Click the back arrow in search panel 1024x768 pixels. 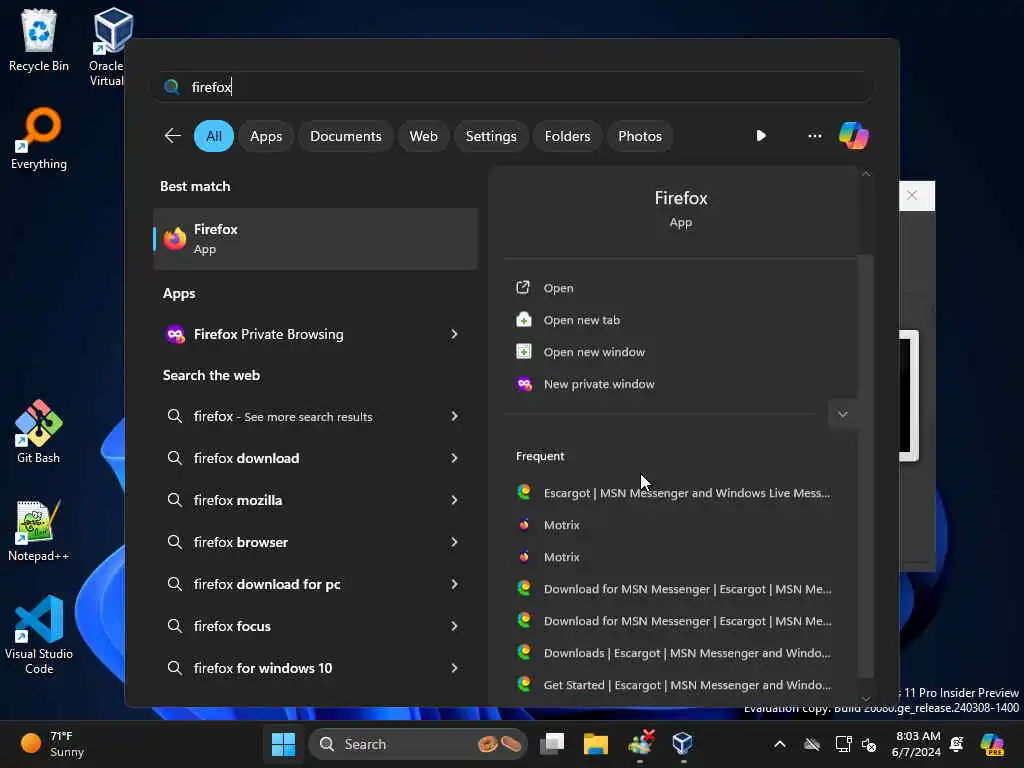(x=173, y=136)
